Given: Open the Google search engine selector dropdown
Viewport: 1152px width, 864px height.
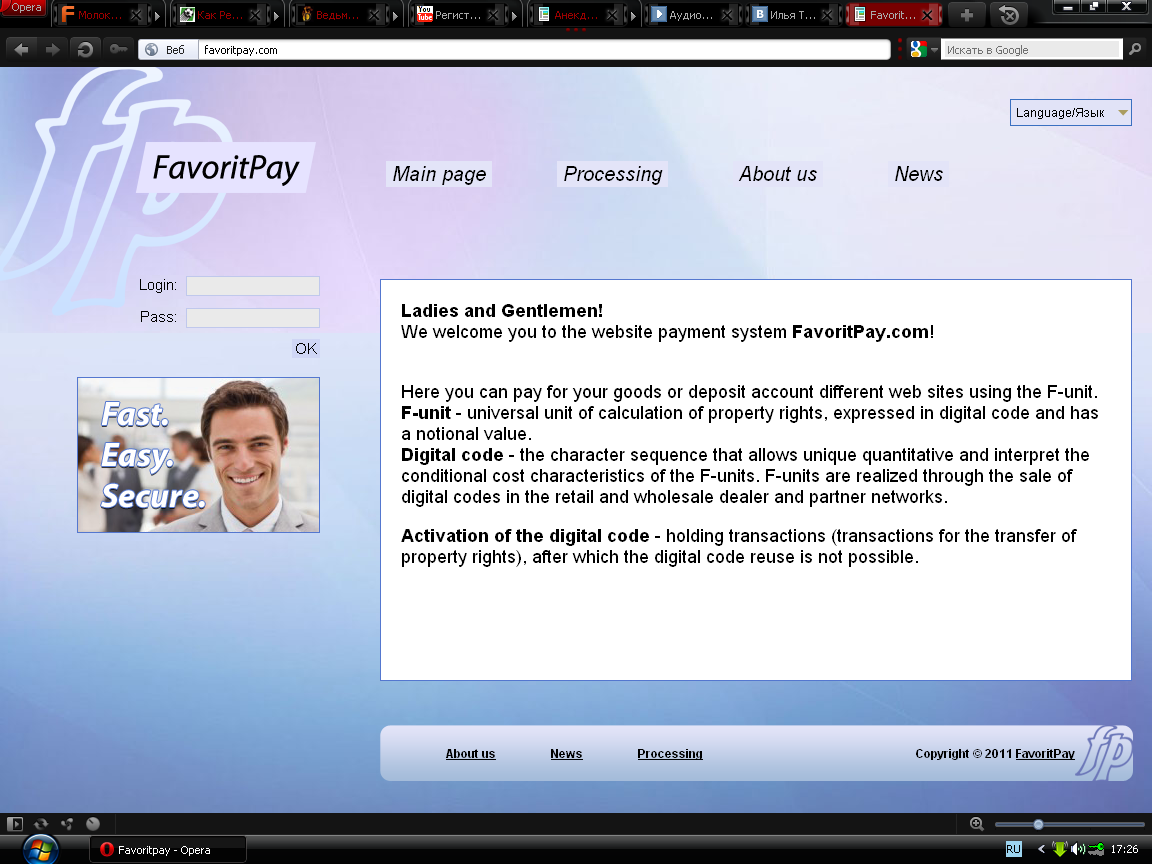Looking at the screenshot, I should point(924,50).
